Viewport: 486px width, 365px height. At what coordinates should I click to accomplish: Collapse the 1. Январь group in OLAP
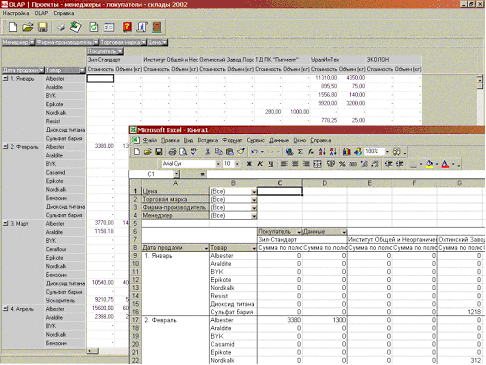[x=5, y=79]
